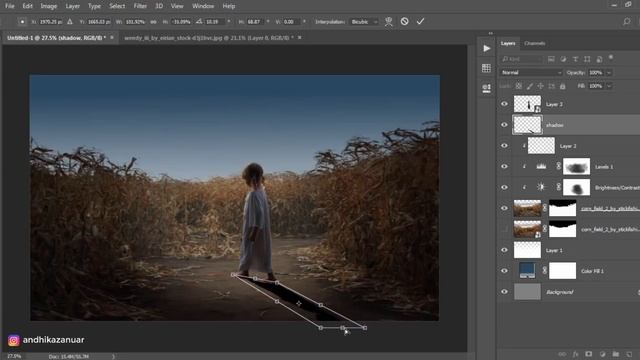Click the lock image pixels brush icon
This screenshot has height=360, width=640.
[x=530, y=86]
